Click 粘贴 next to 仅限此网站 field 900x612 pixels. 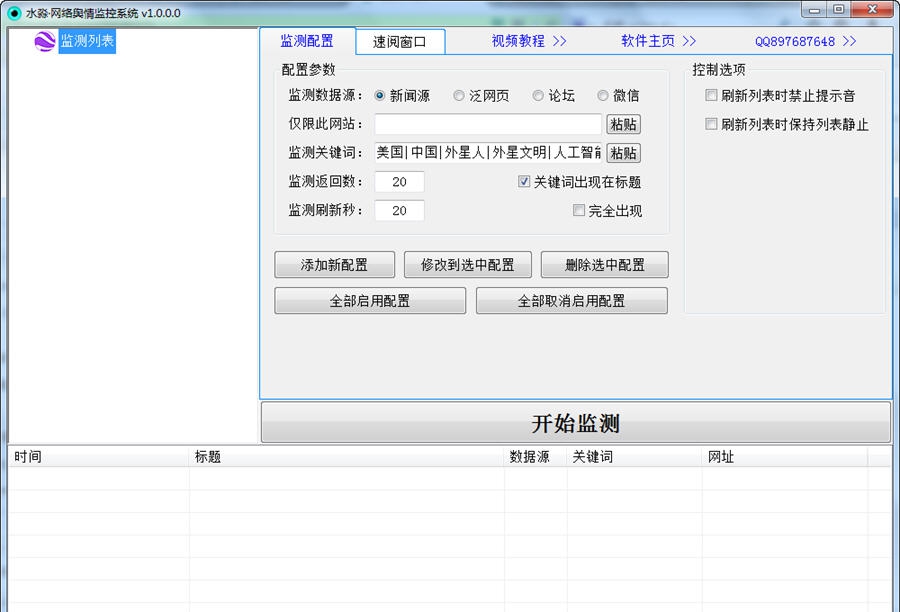[x=623, y=124]
